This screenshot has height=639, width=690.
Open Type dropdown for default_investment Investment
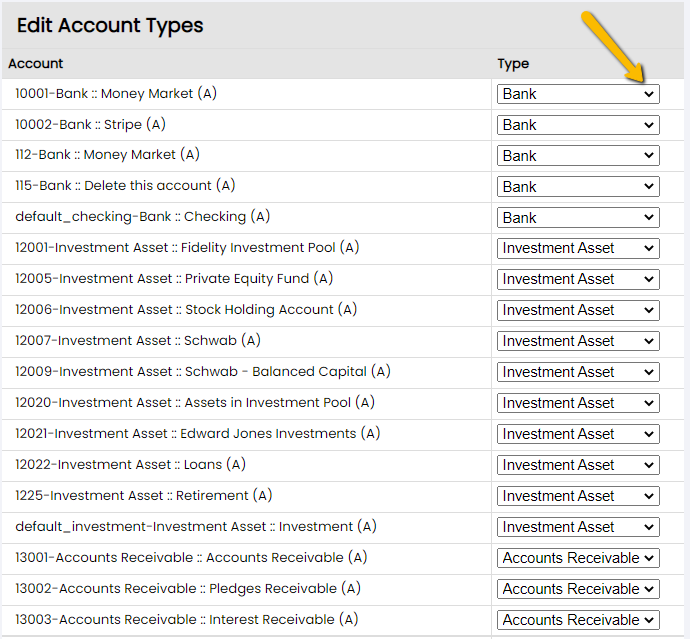click(578, 527)
